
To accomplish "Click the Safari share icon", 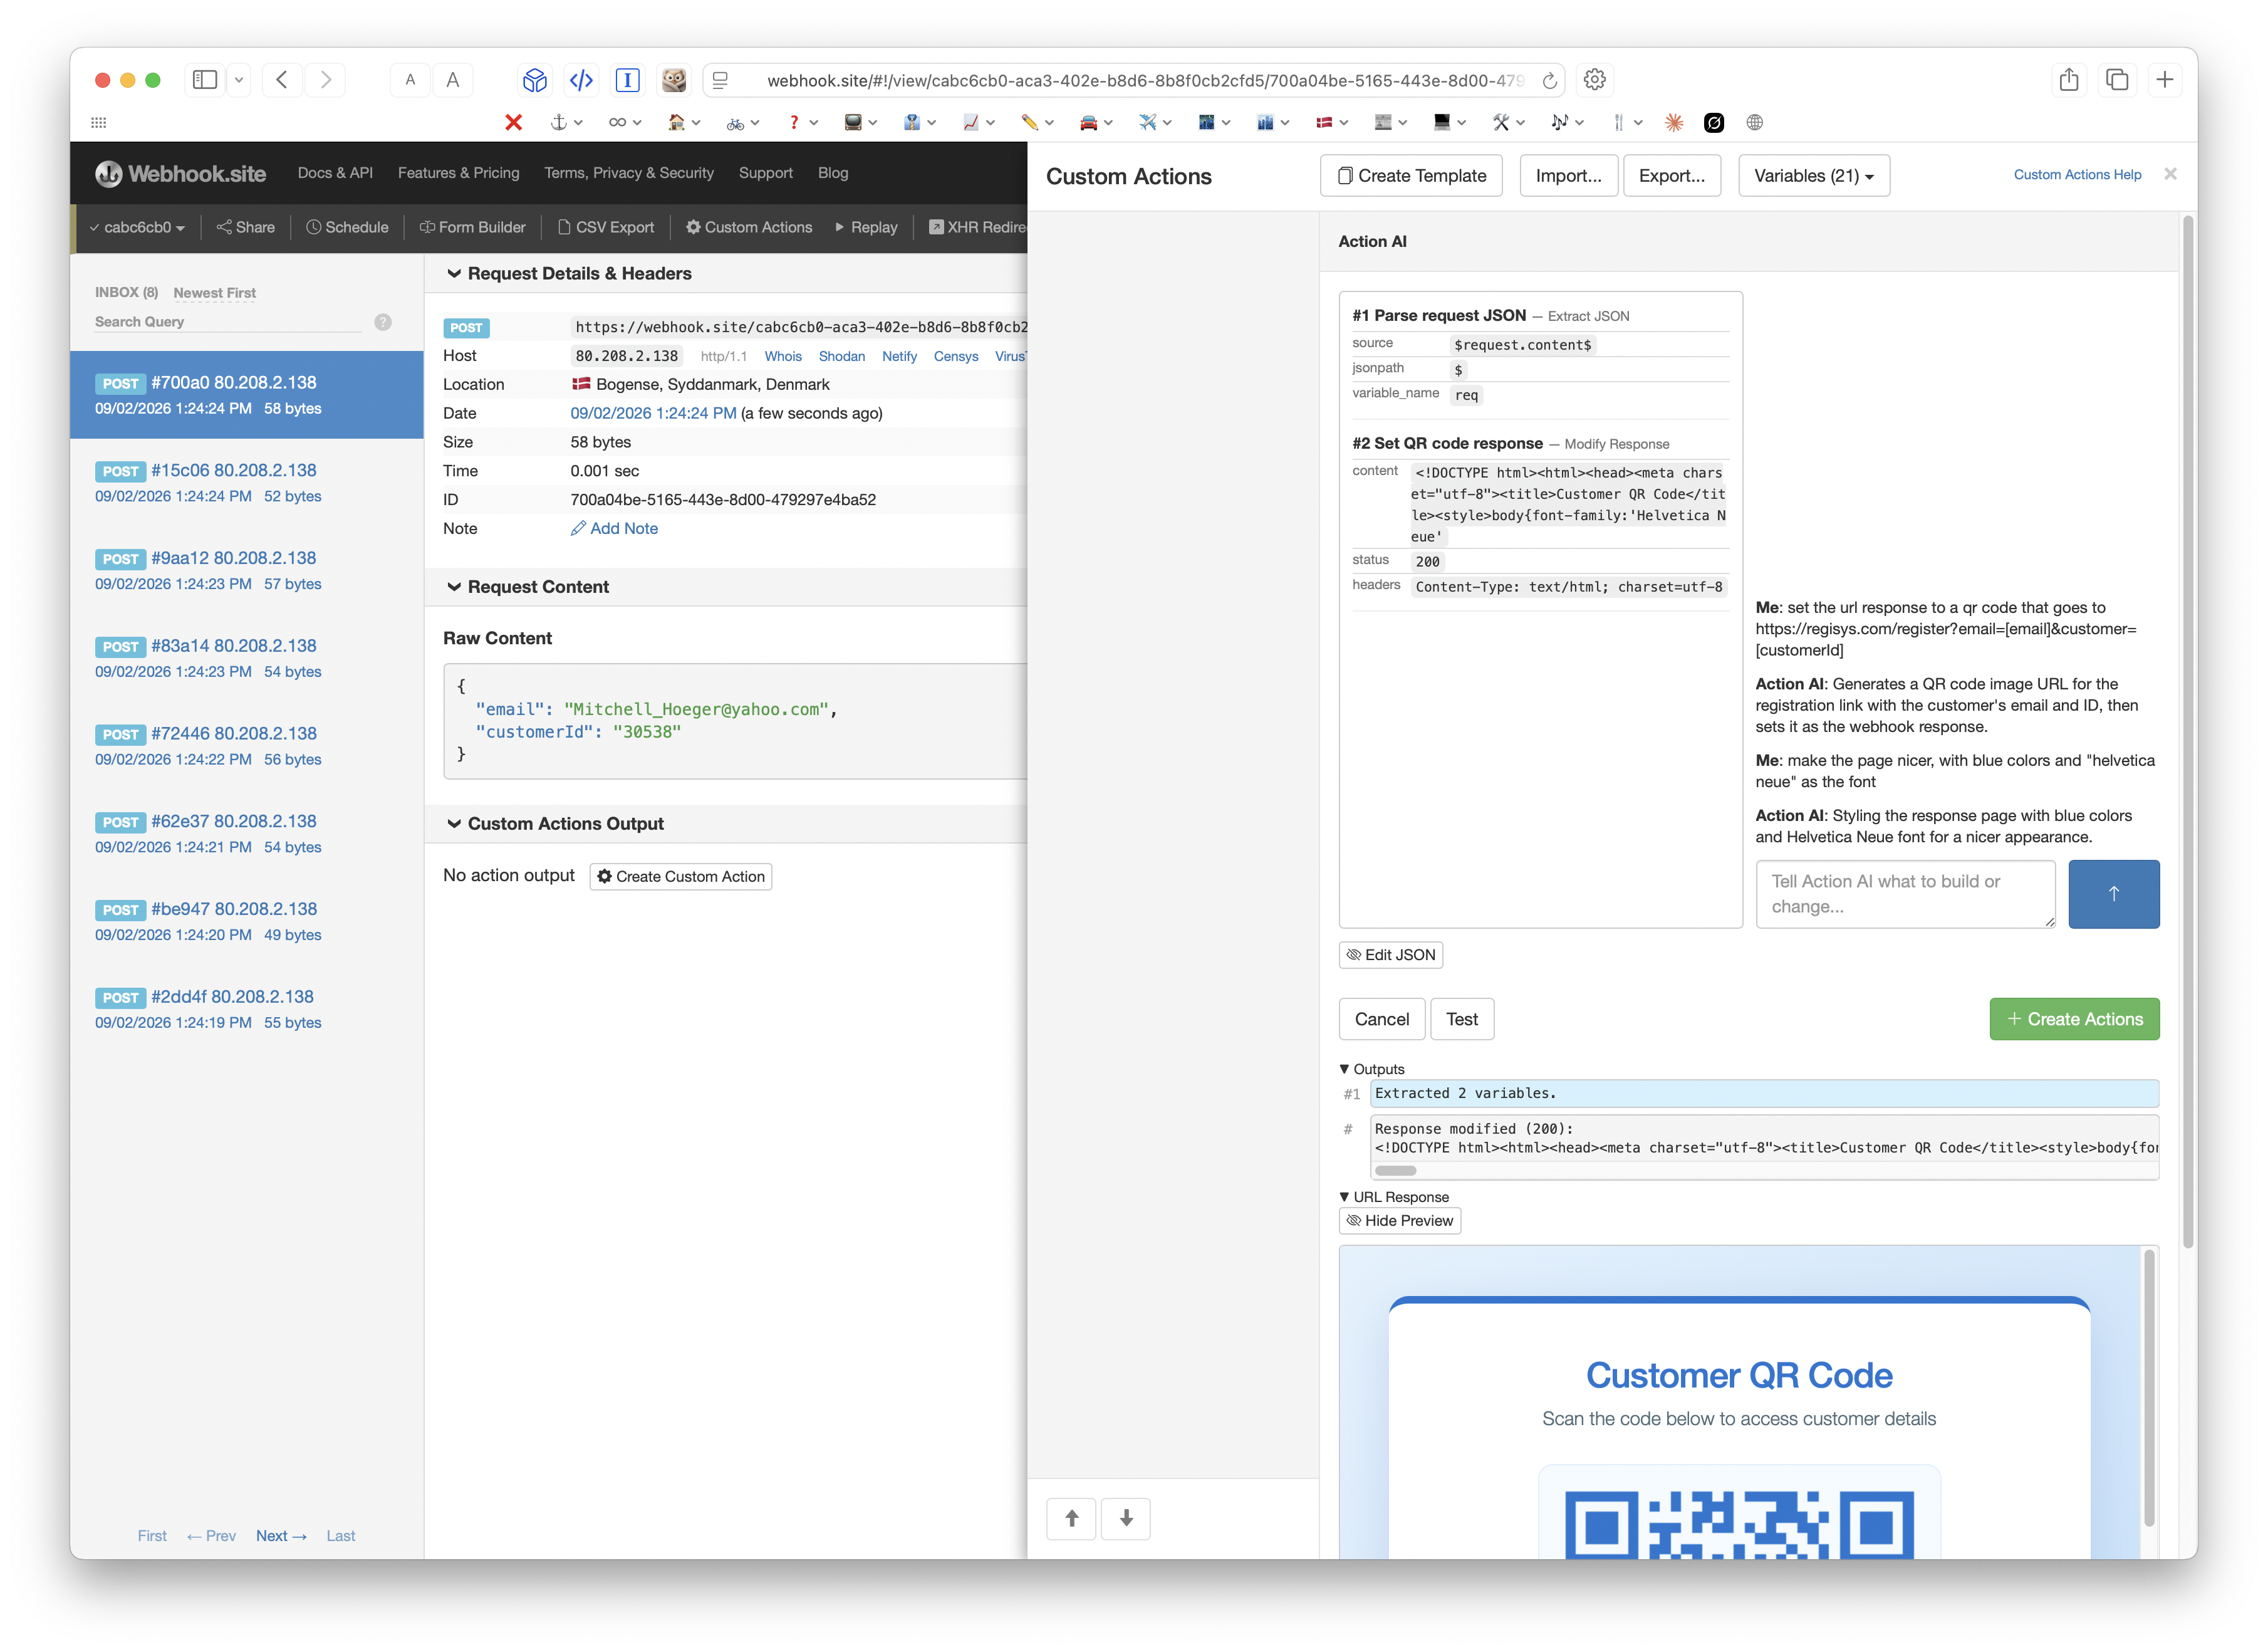I will (2069, 80).
